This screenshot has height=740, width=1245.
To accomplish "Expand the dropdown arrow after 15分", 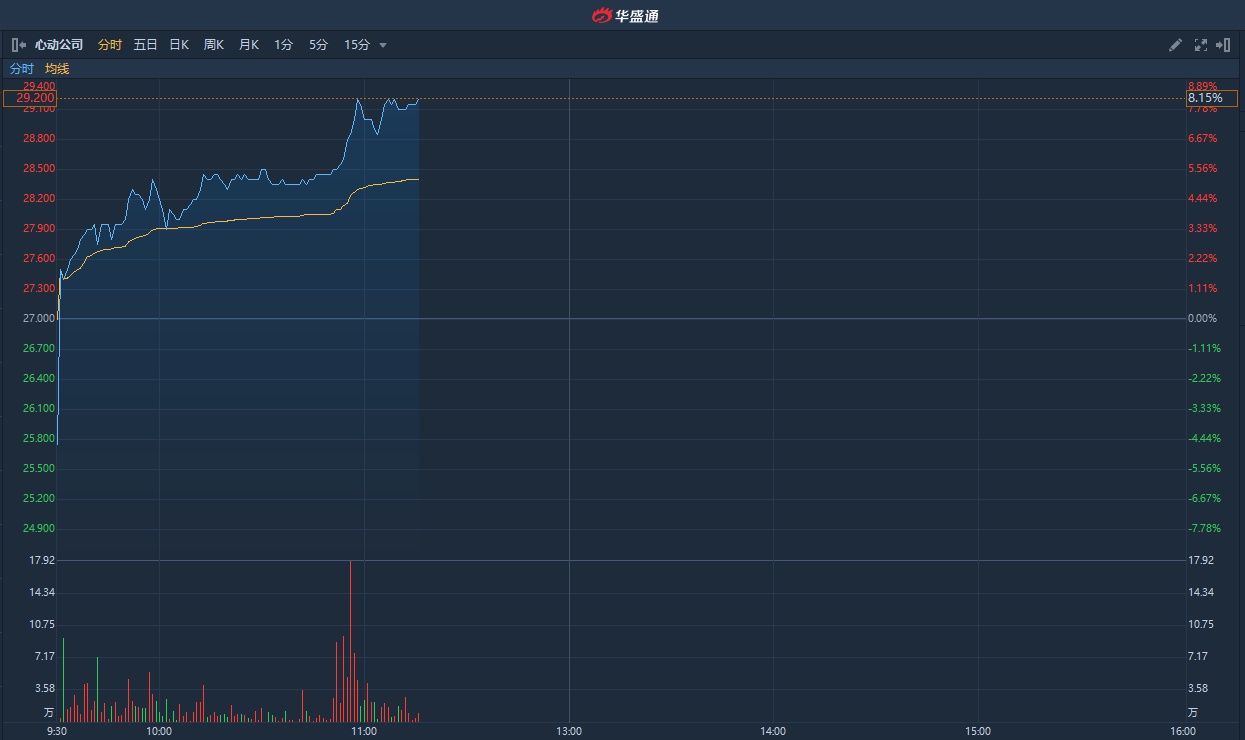I will coord(383,45).
